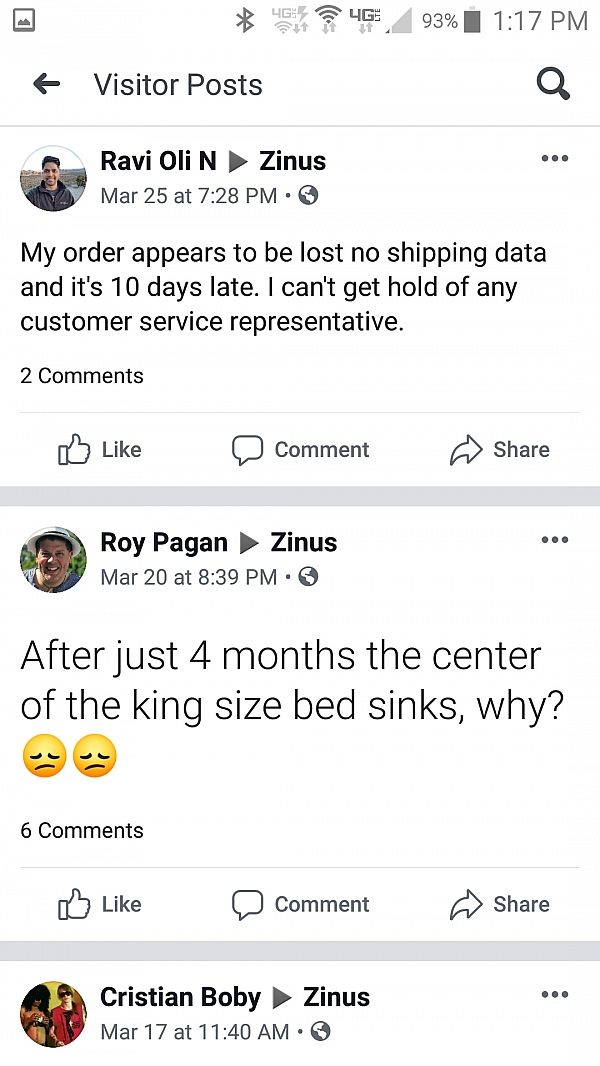Like Ravi Oli N's lost order post
Image resolution: width=600 pixels, height=1066 pixels.
[100, 449]
